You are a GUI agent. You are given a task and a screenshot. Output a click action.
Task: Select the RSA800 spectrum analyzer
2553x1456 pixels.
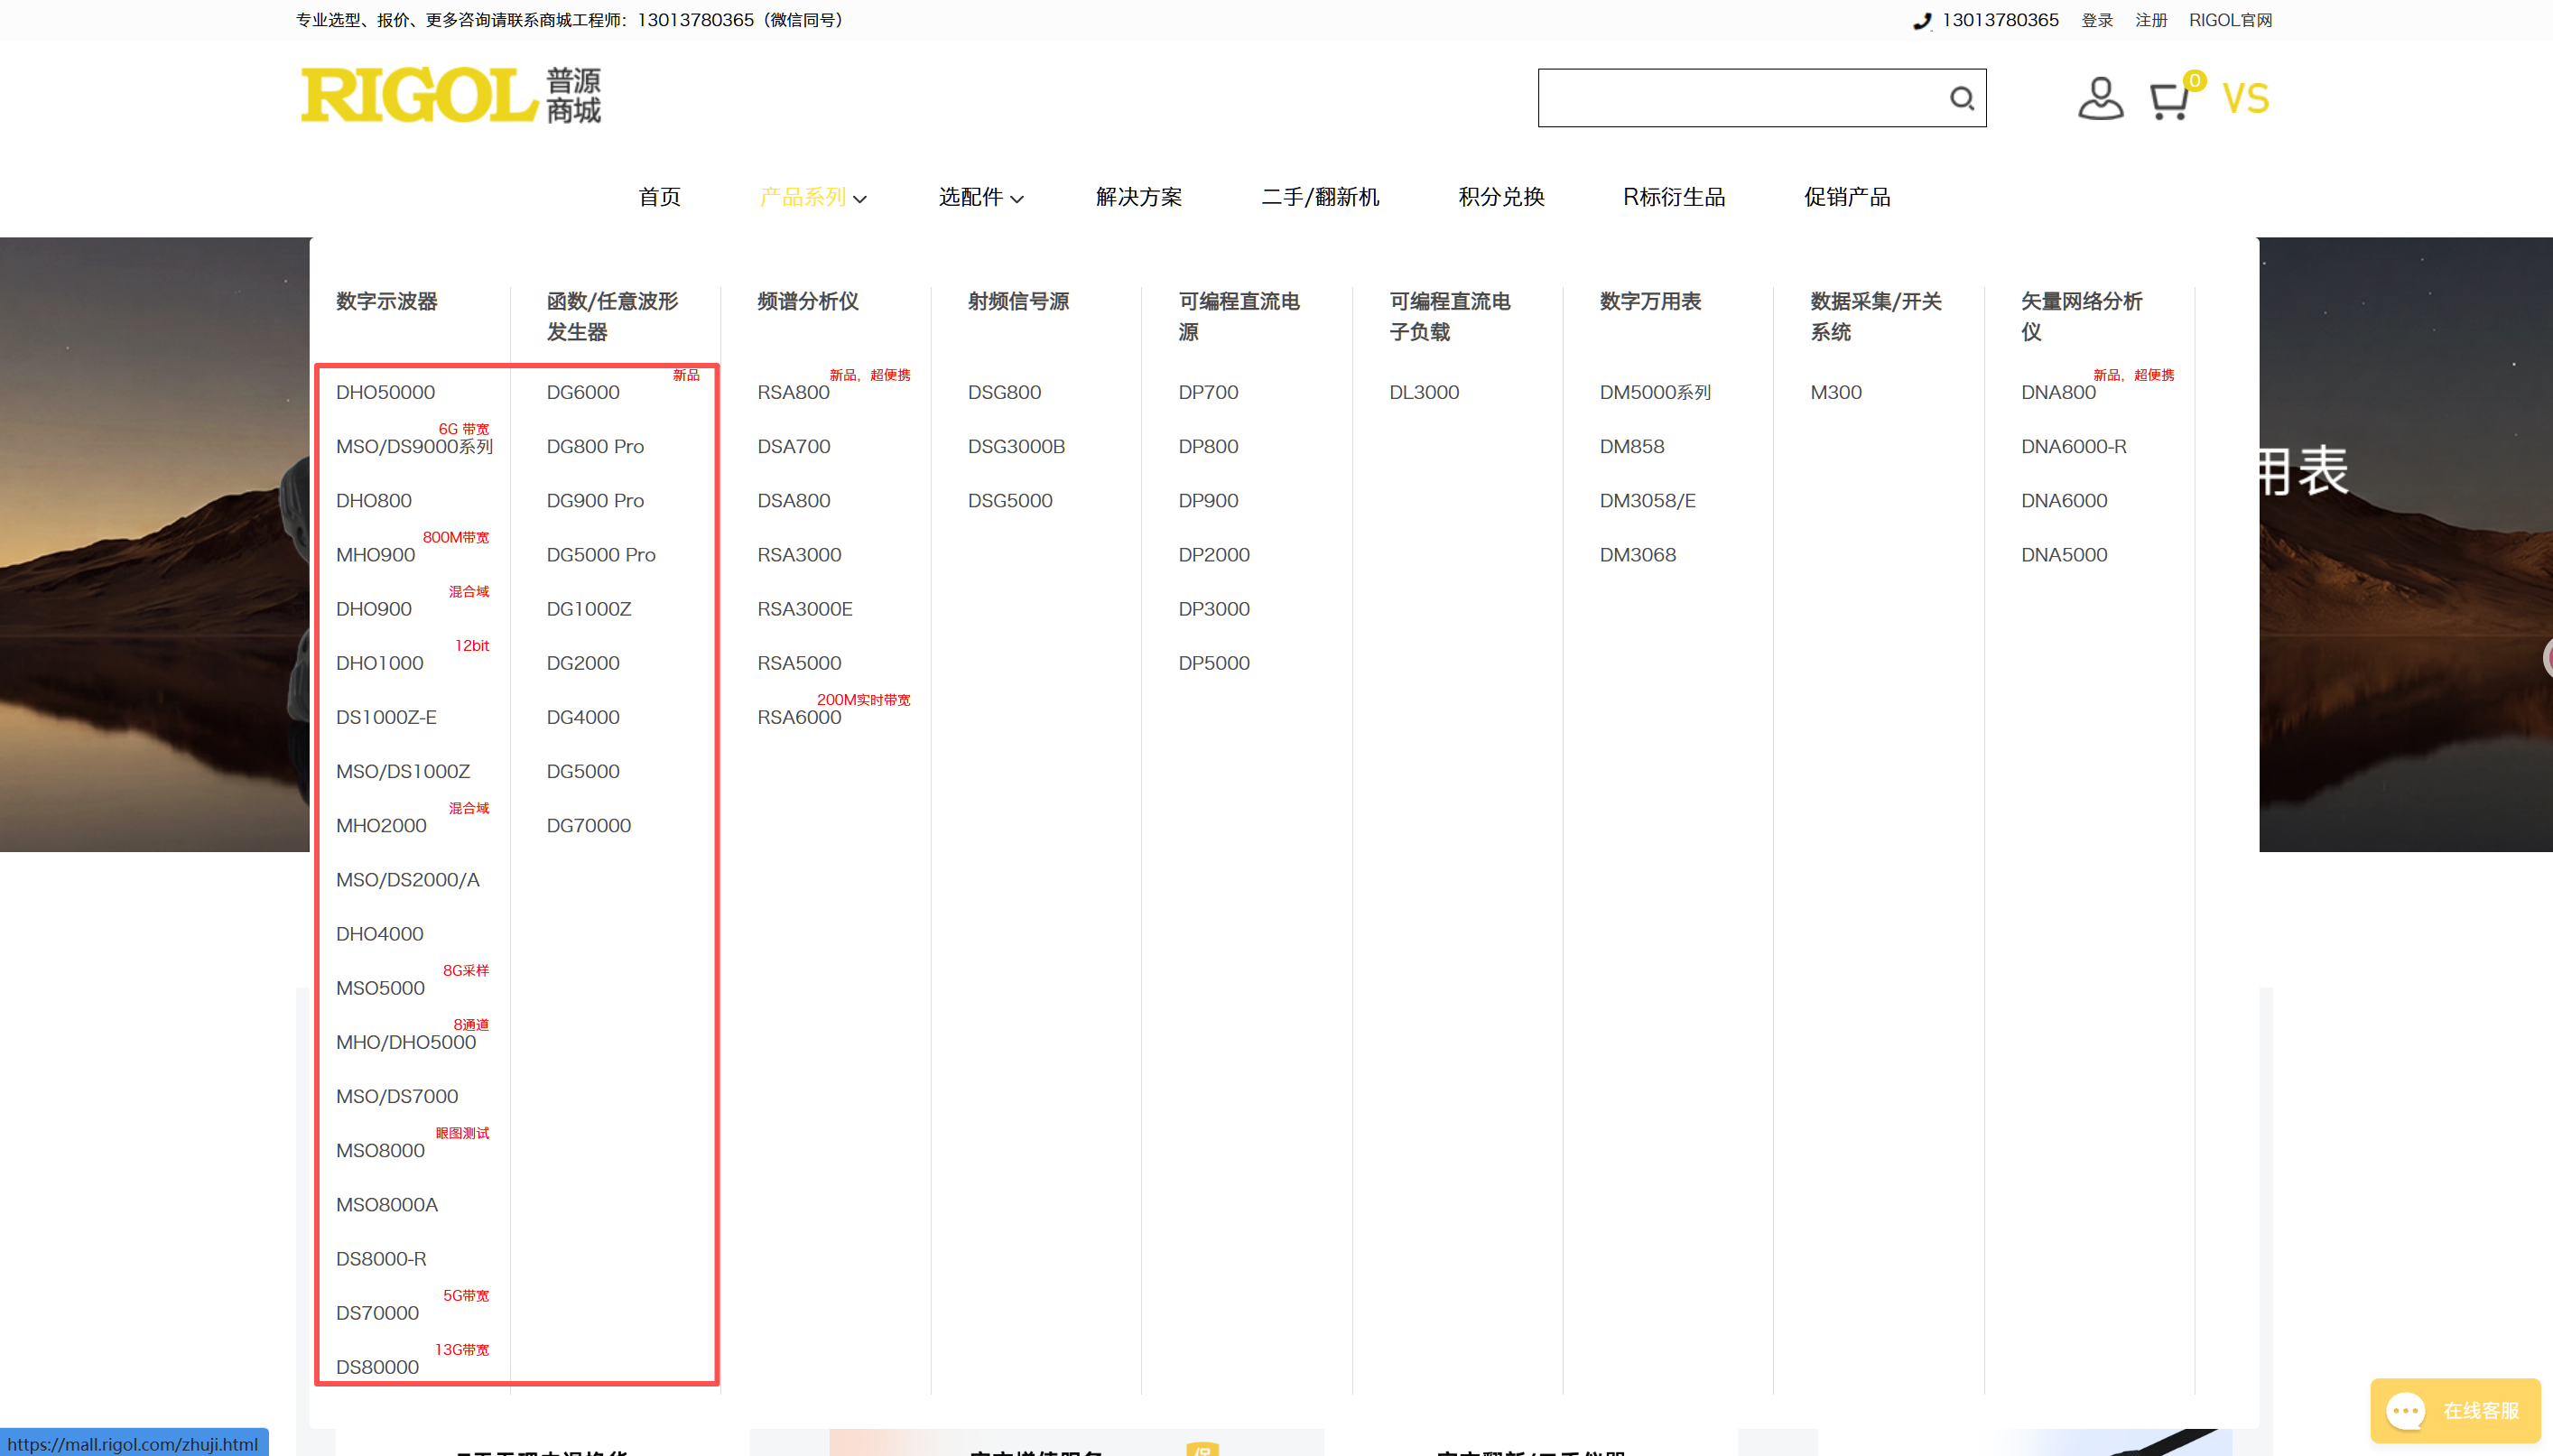tap(793, 392)
